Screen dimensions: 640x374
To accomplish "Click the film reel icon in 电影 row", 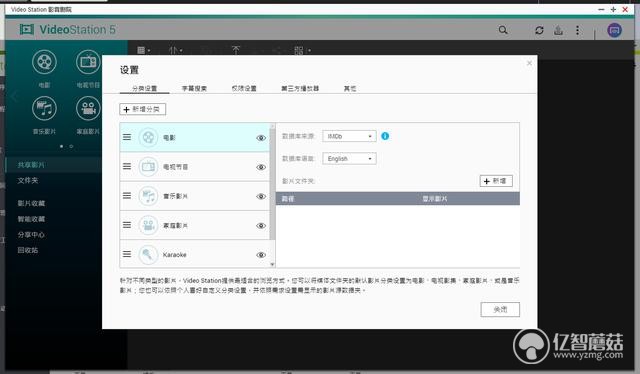I will click(x=148, y=138).
